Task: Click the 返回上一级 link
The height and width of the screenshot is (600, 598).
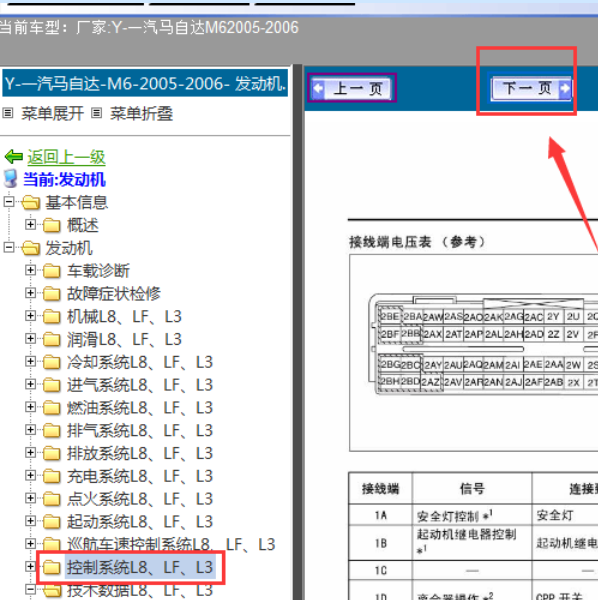Action: coord(66,157)
